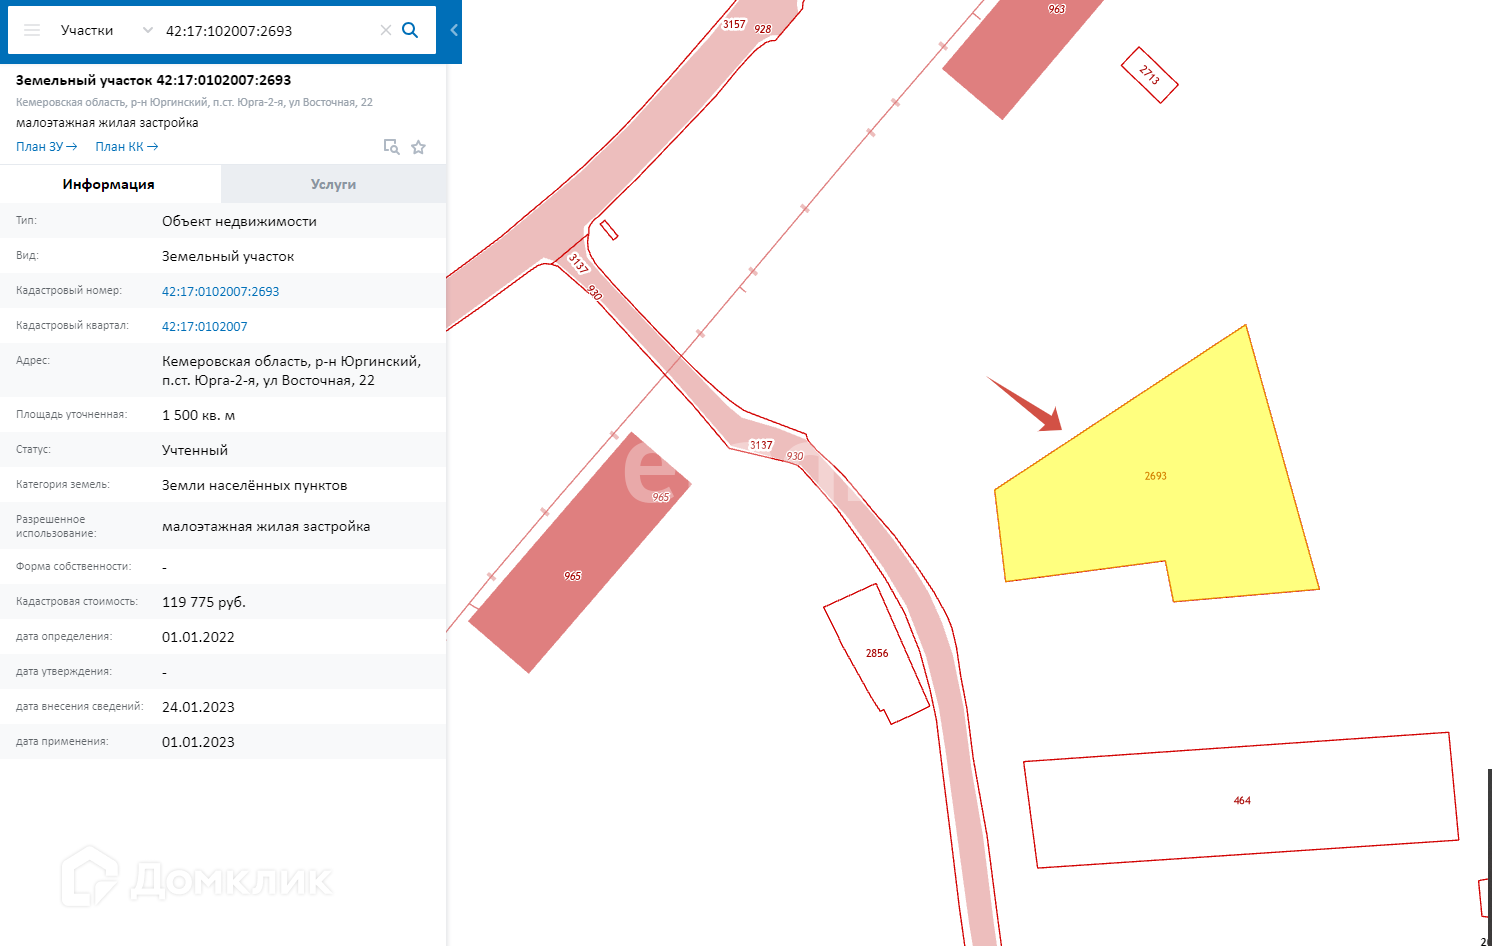Click the land category Земли населённых пунктов

coord(255,485)
